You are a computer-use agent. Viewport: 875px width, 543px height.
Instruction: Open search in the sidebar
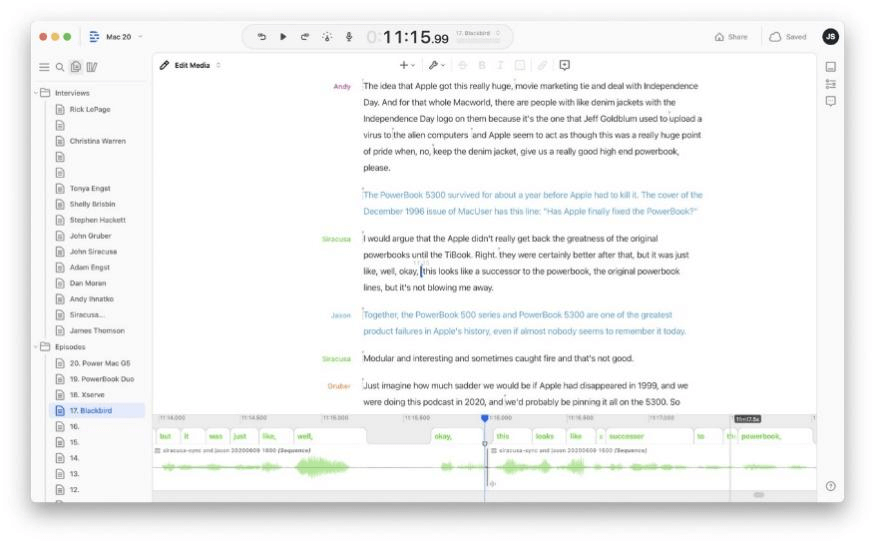(60, 67)
